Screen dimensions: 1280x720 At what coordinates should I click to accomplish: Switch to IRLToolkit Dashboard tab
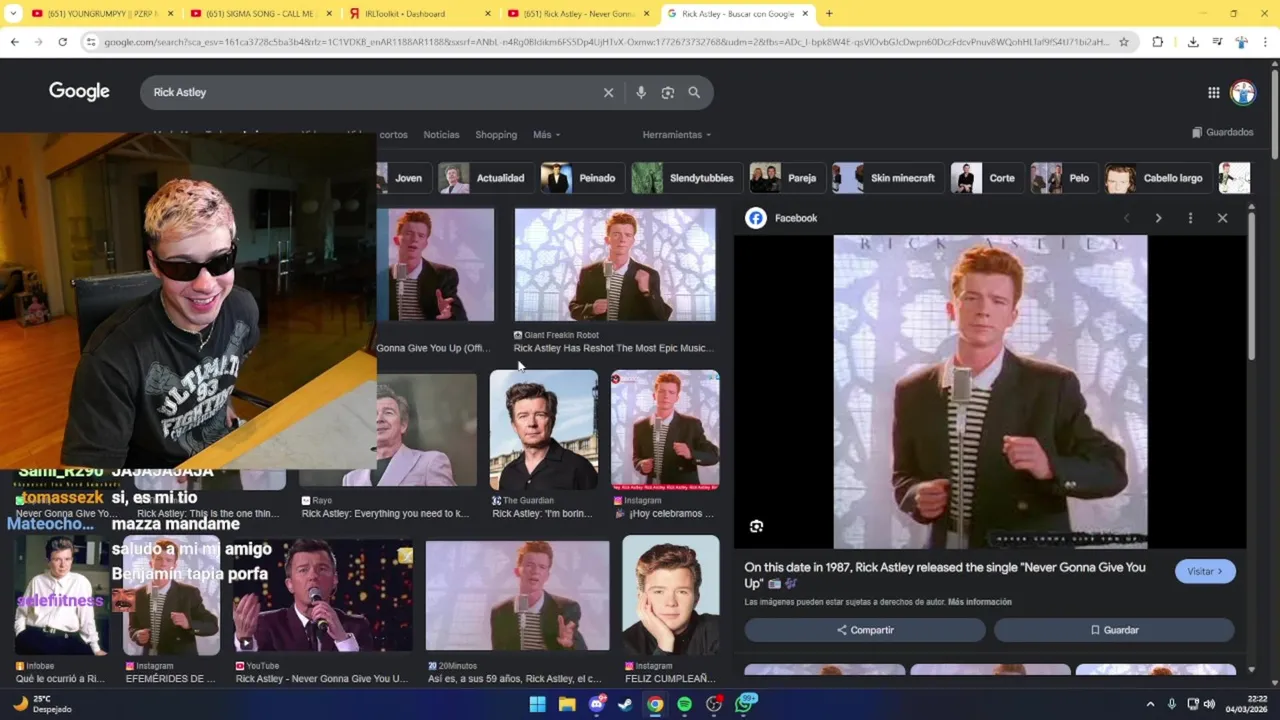[x=418, y=14]
